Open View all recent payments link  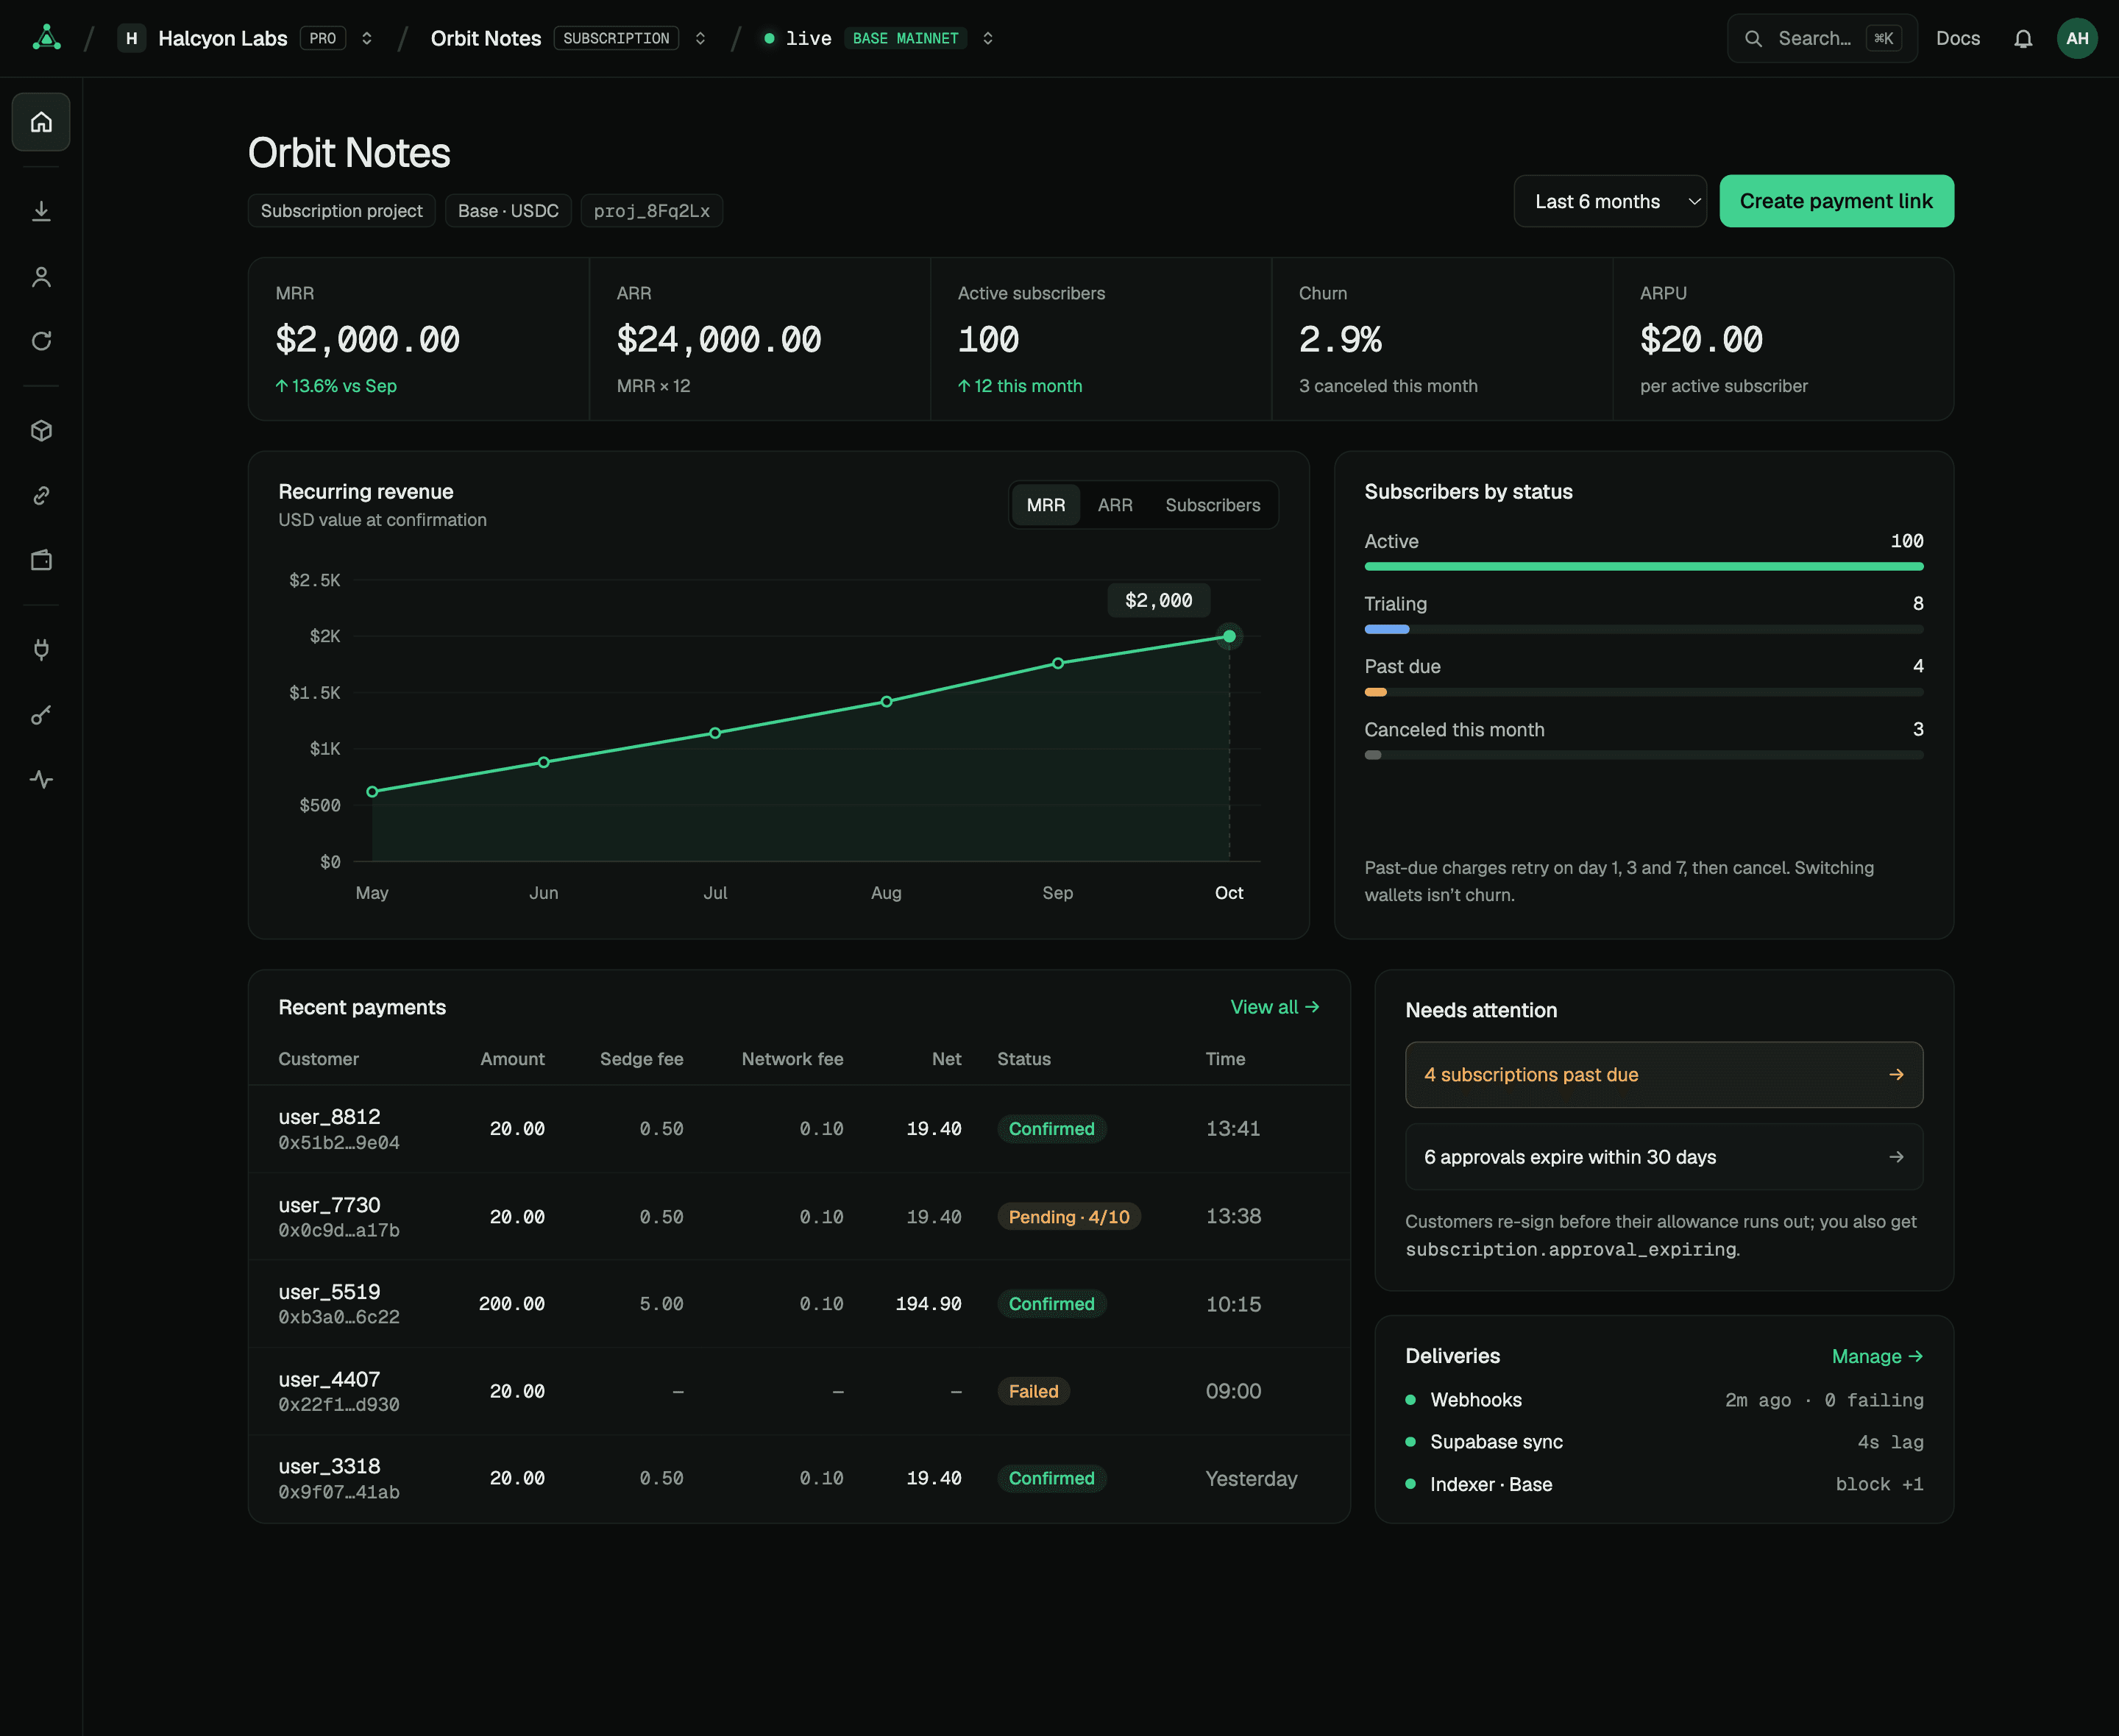(x=1274, y=1007)
